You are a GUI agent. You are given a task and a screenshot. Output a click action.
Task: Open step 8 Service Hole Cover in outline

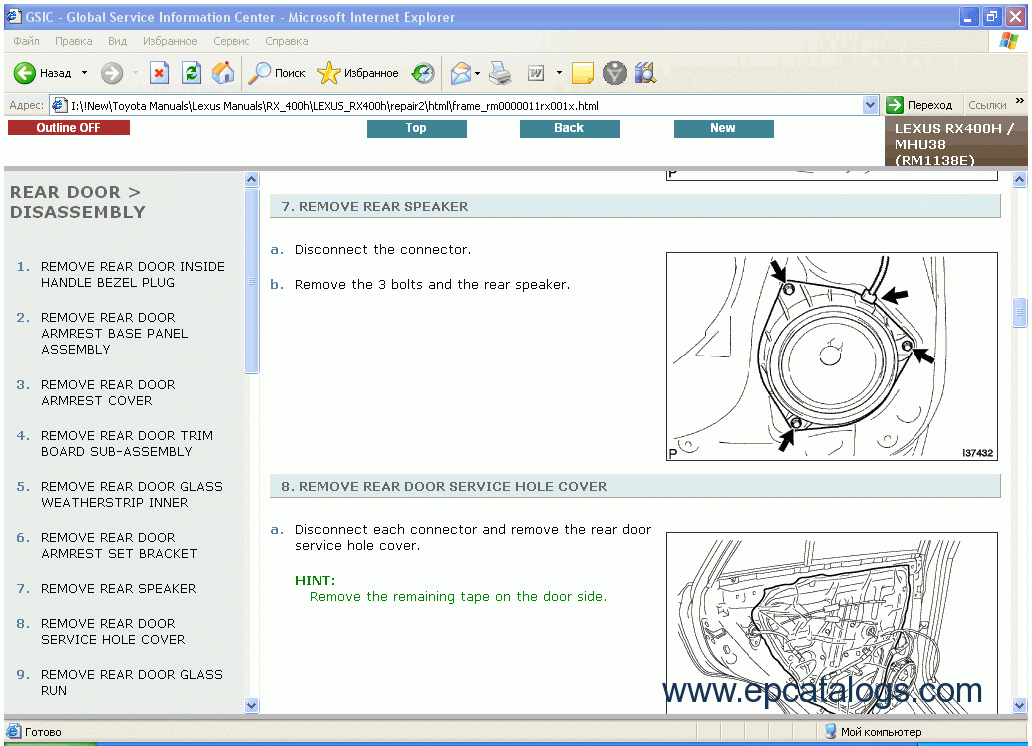[x=113, y=631]
